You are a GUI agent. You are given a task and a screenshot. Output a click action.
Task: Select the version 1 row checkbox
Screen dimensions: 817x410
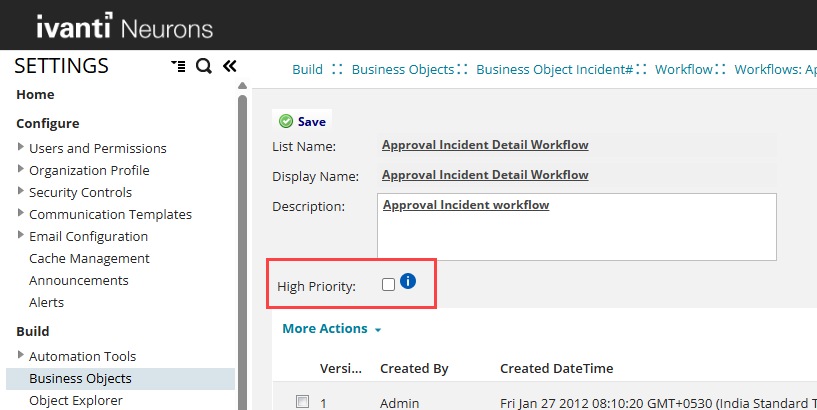tap(302, 402)
